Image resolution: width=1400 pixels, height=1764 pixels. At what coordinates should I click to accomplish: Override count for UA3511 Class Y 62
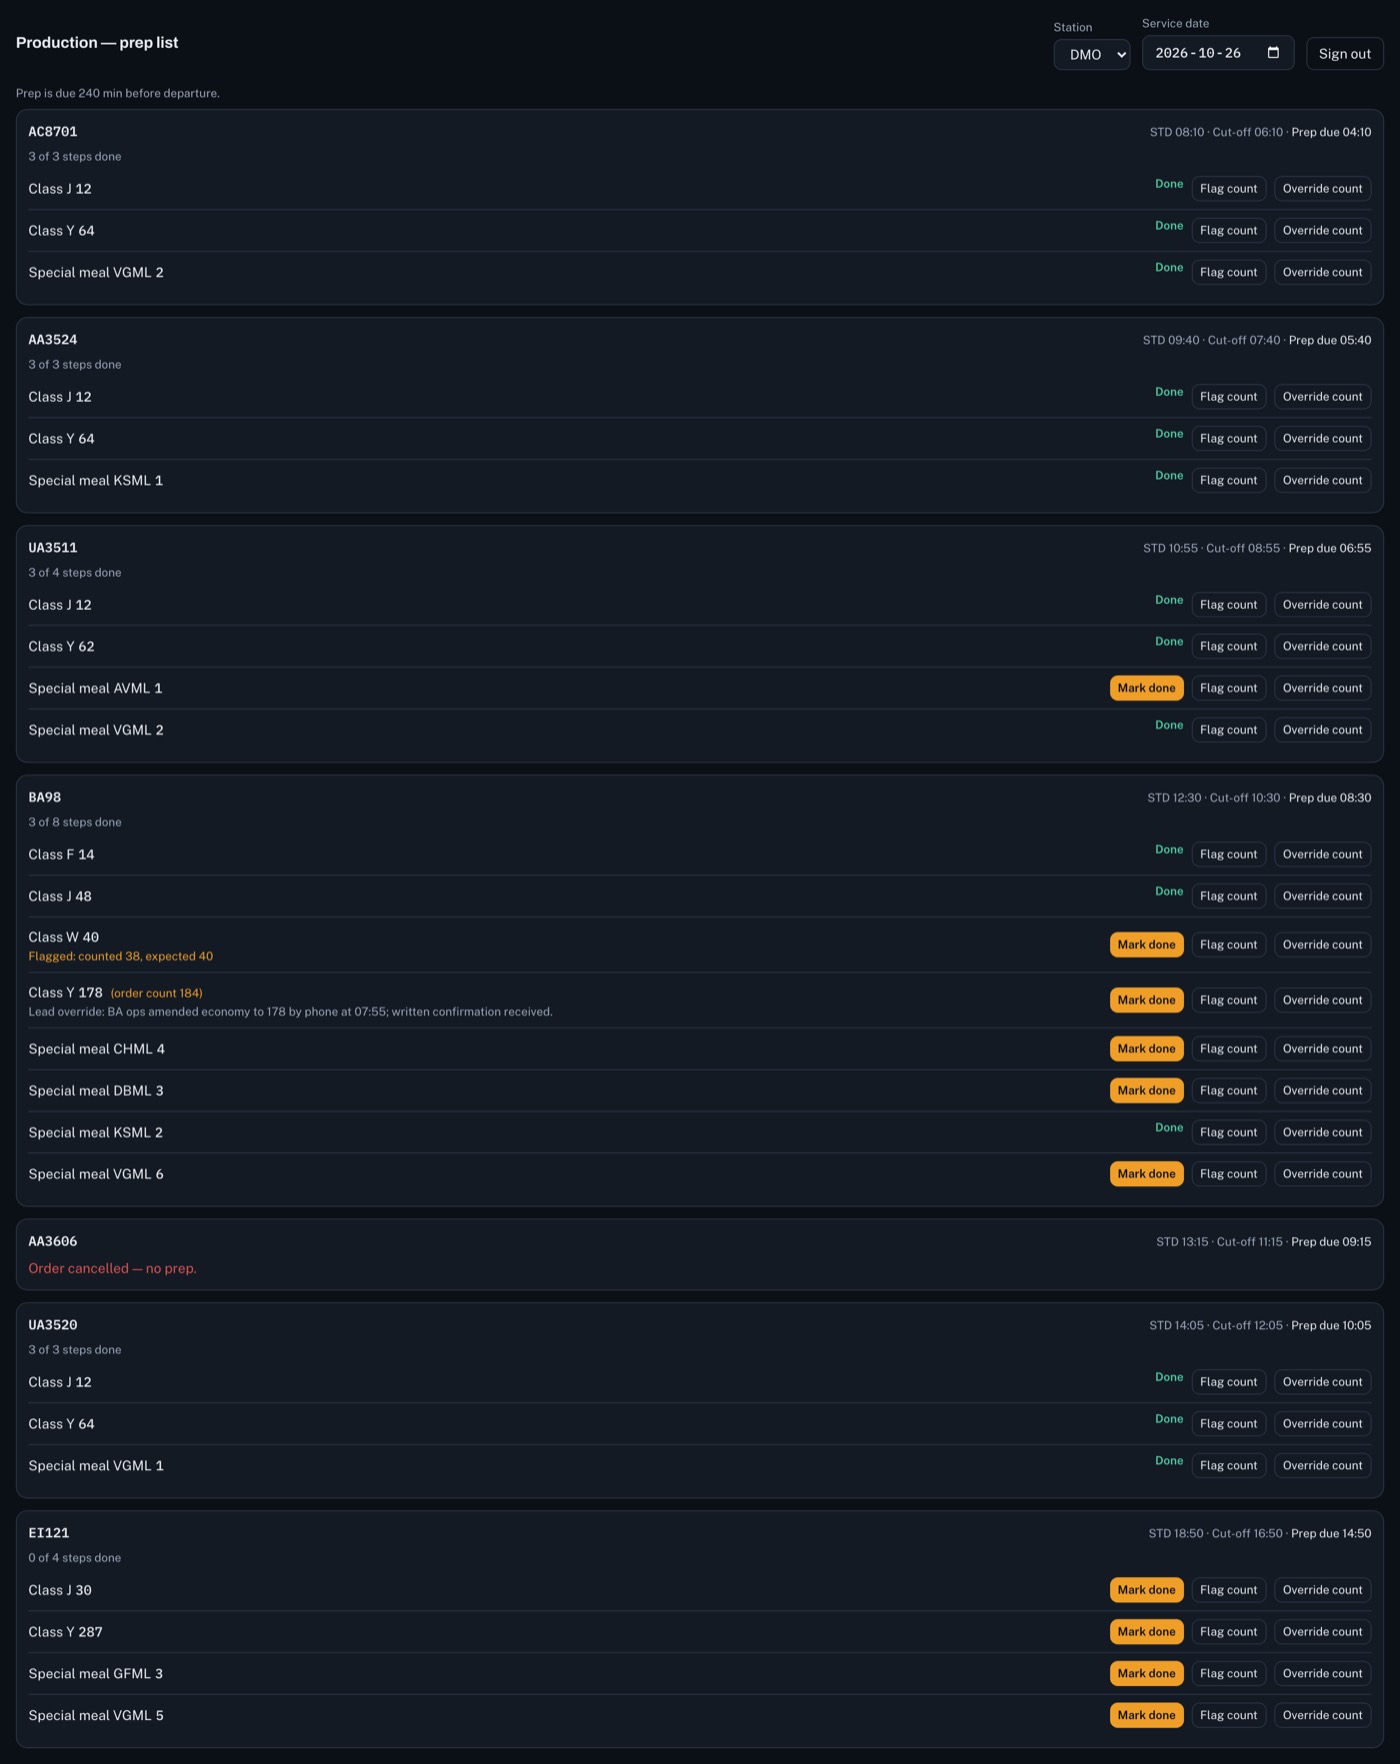point(1323,647)
